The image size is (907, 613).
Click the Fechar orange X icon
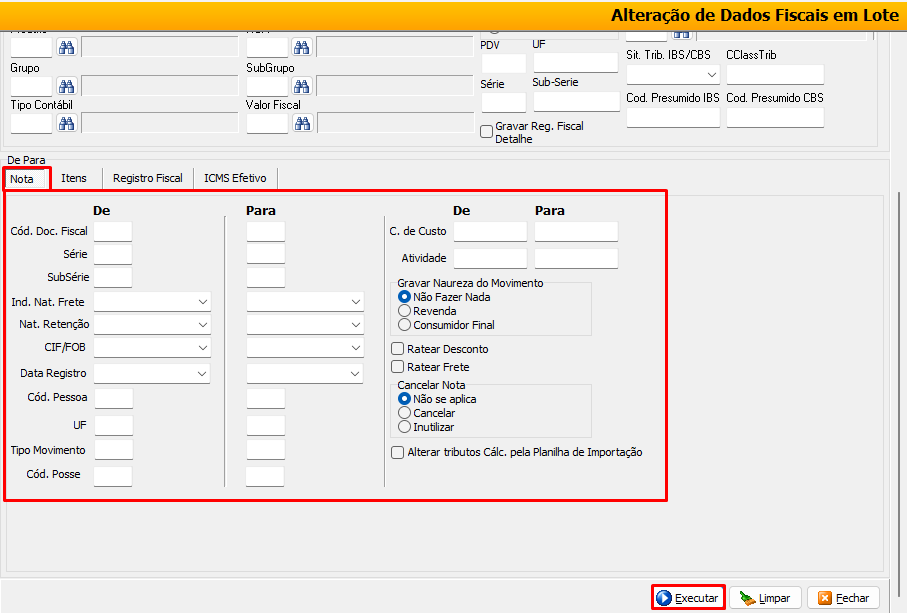pos(825,598)
